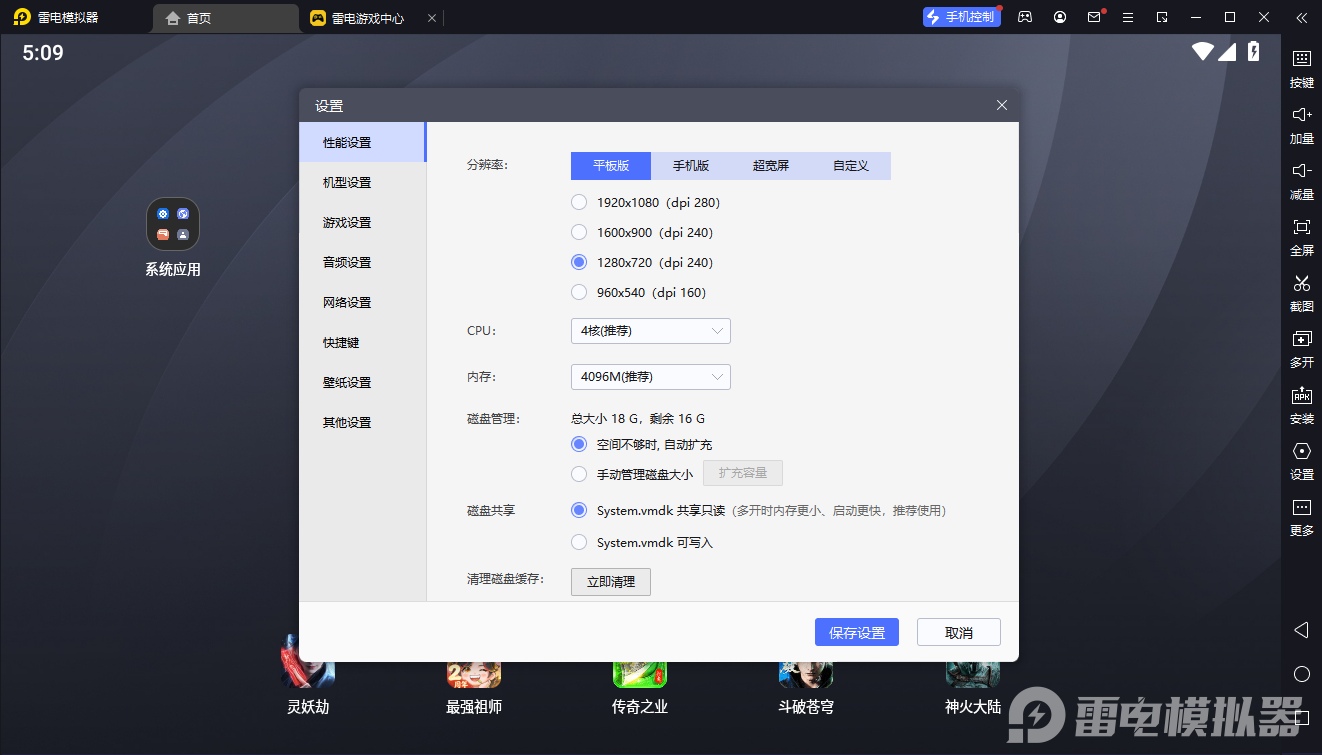Click 立即清理 to clear disk cache
This screenshot has height=755, width=1322.
tap(610, 582)
